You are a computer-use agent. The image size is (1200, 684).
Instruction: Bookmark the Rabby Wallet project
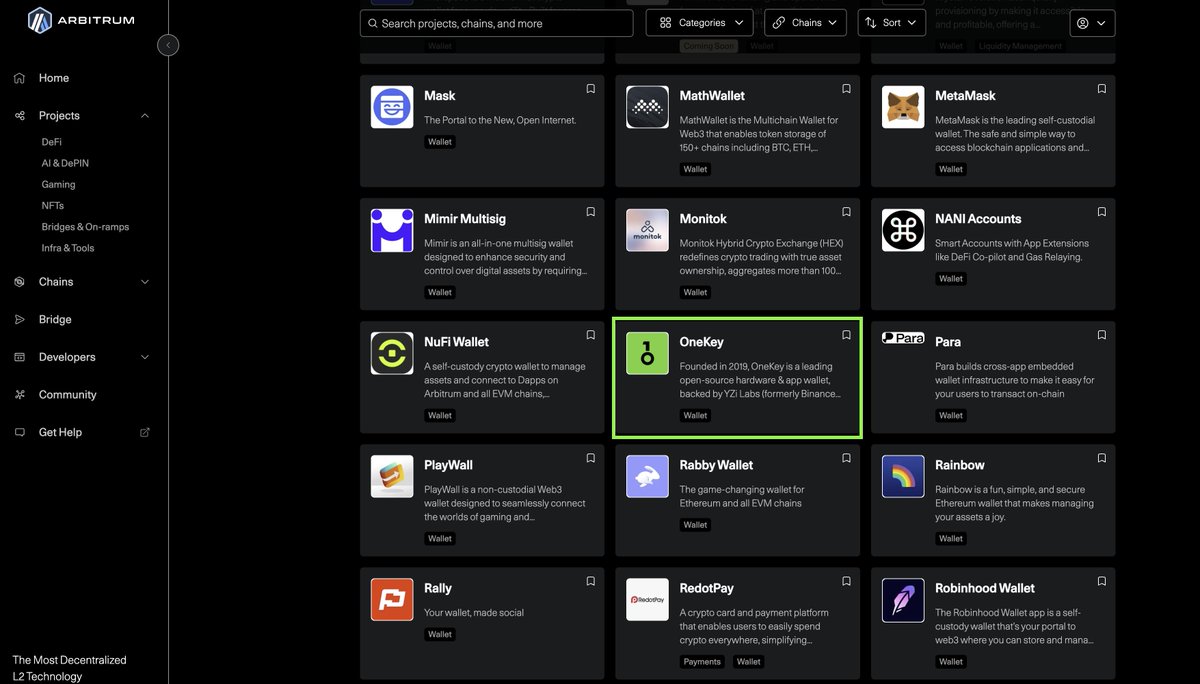846,458
